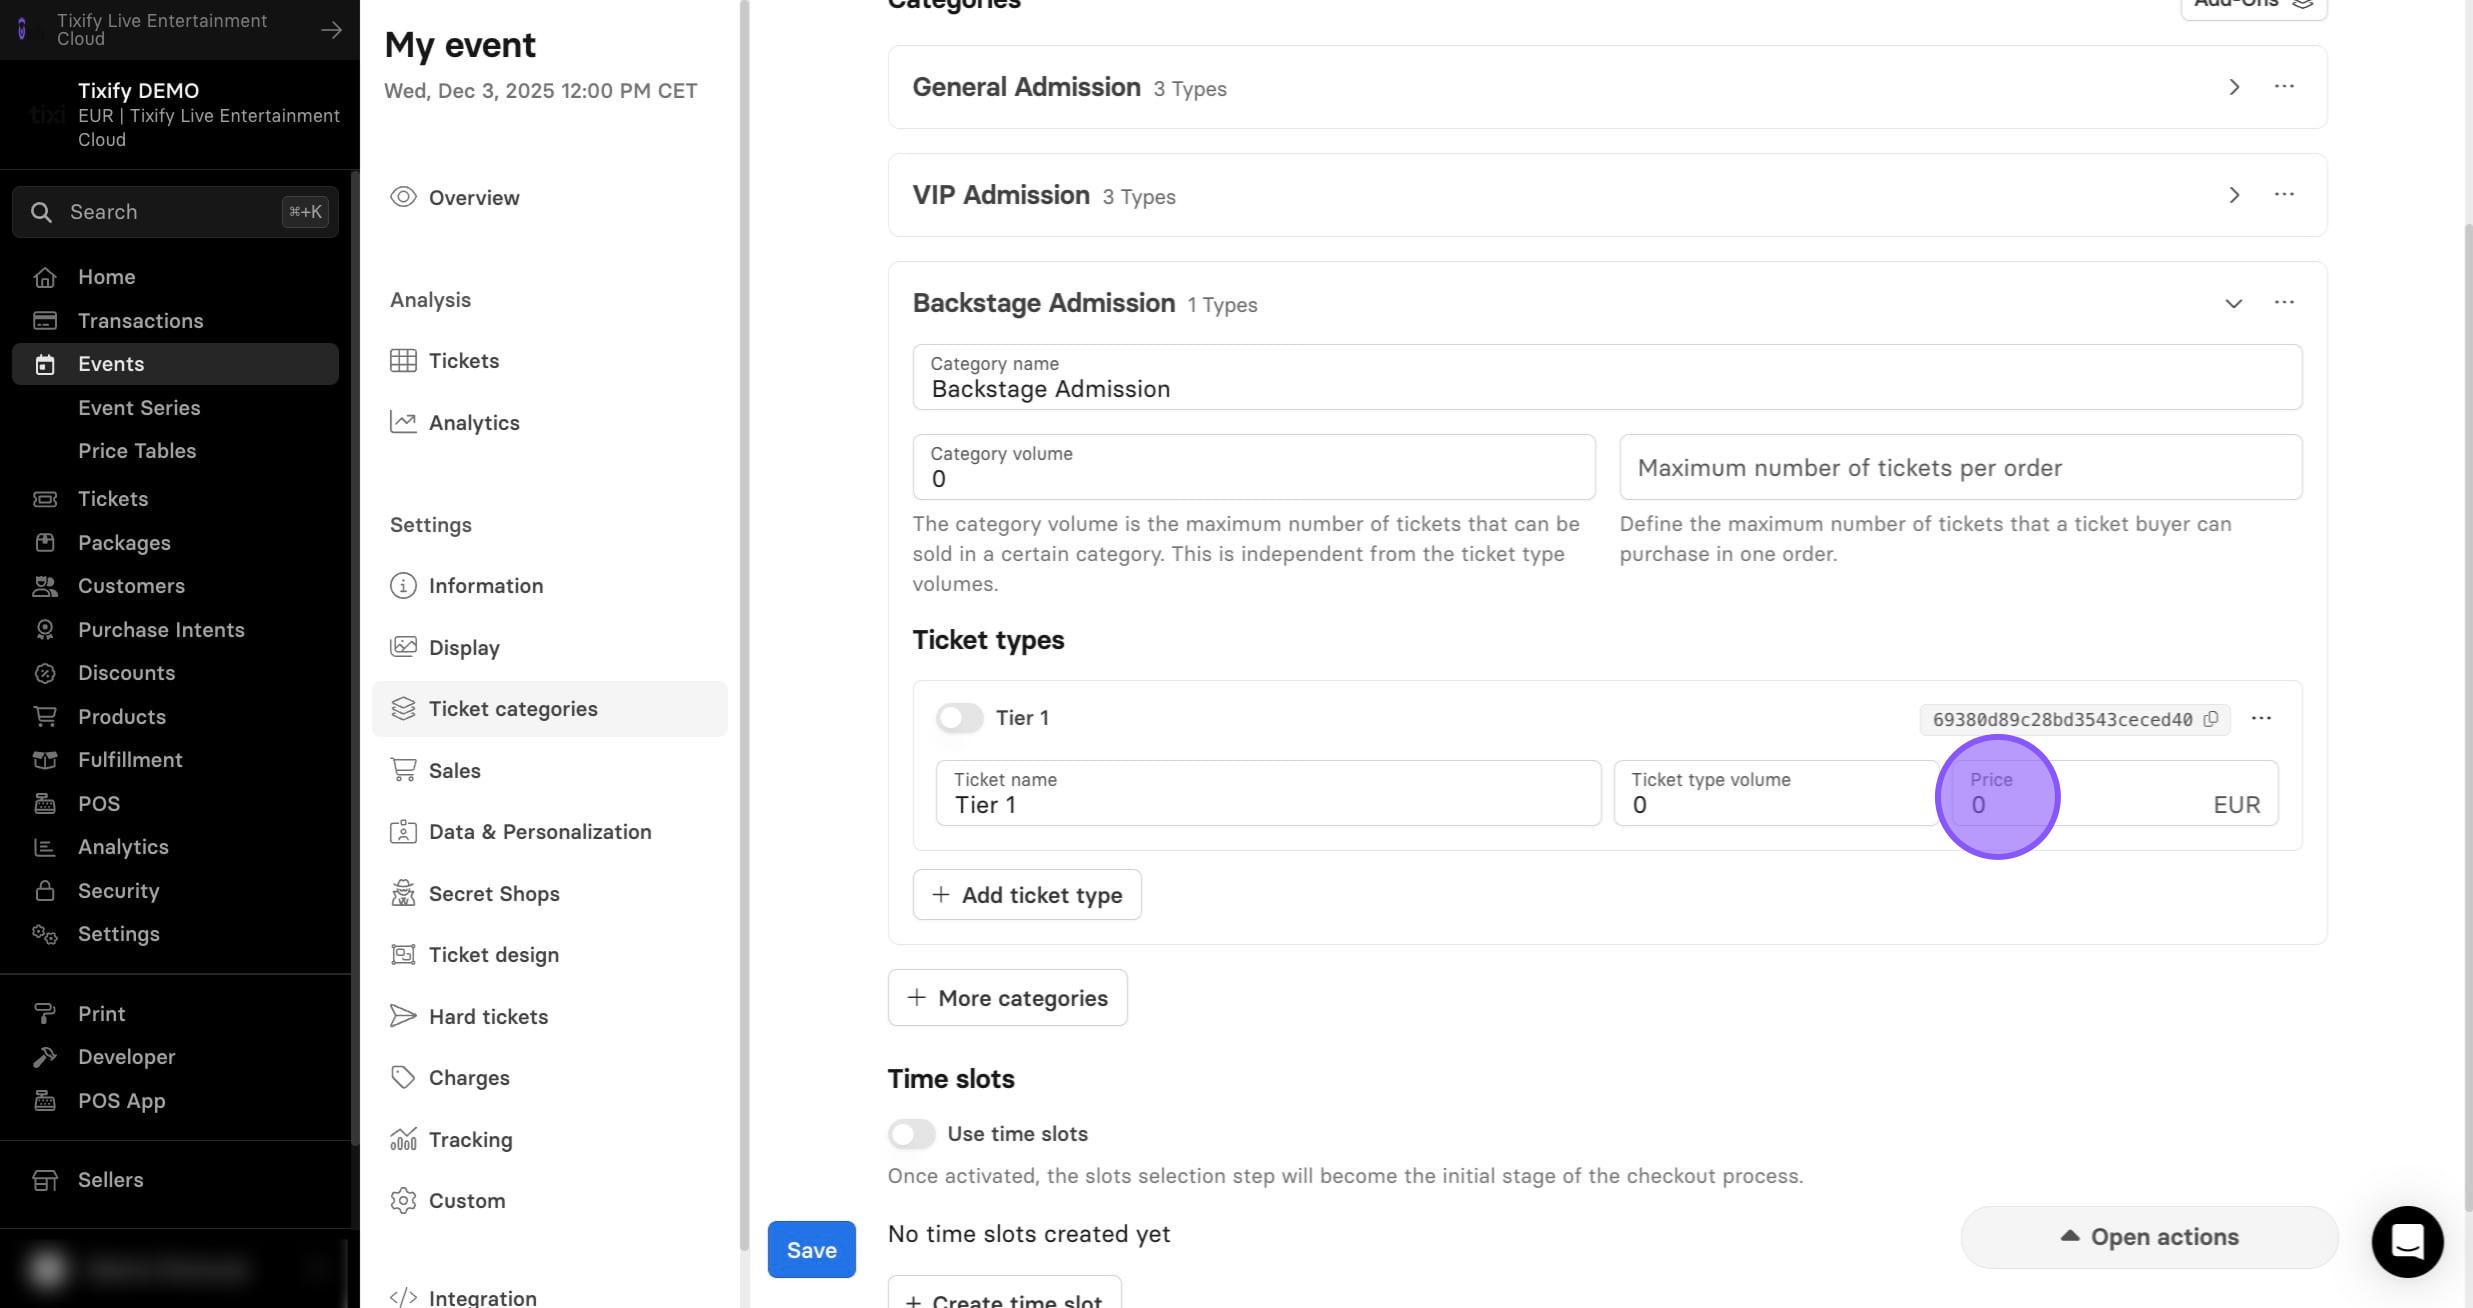Go to Event Series
This screenshot has width=2473, height=1308.
coord(139,408)
